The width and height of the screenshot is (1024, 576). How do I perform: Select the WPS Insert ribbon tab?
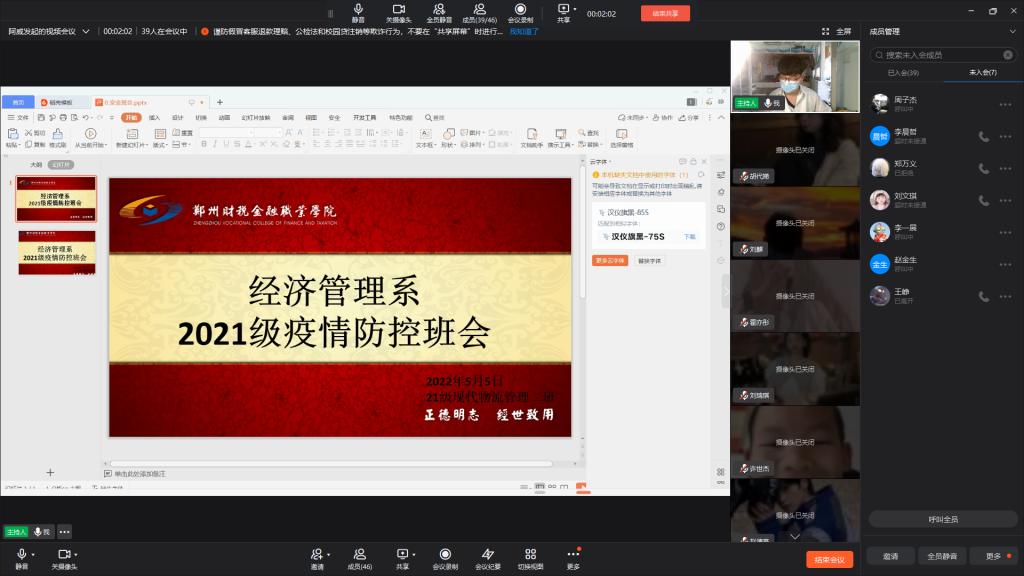click(154, 118)
